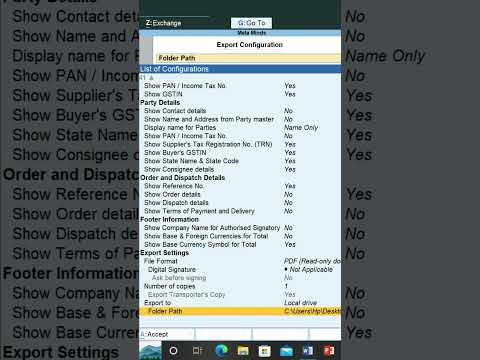Click the G: Go To button
The width and height of the screenshot is (480, 360).
point(251,23)
